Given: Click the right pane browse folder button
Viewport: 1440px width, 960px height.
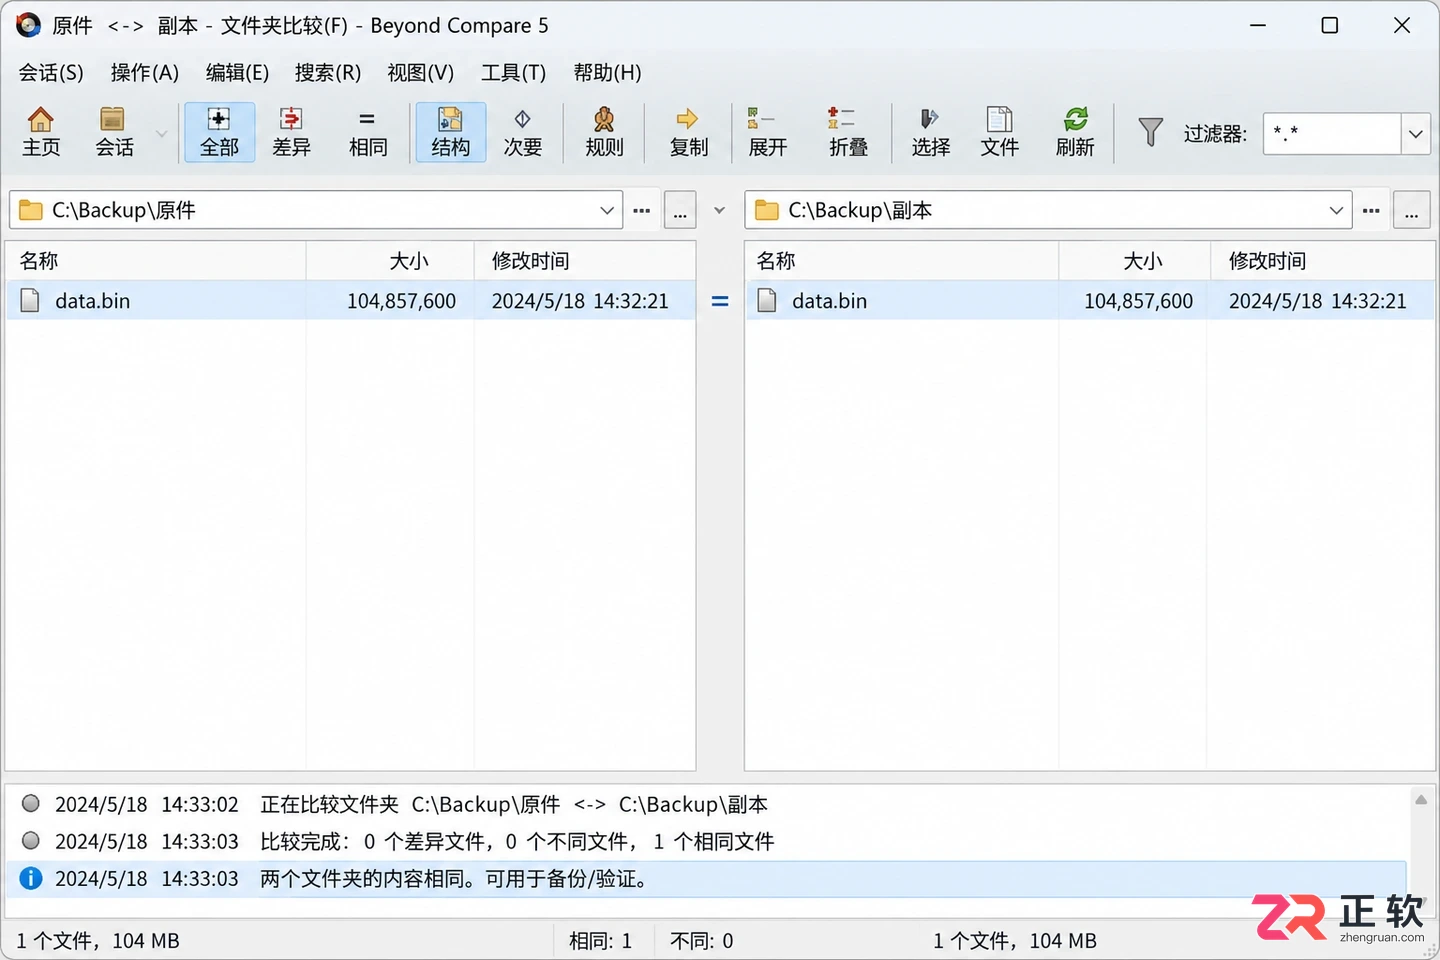Looking at the screenshot, I should [1411, 210].
